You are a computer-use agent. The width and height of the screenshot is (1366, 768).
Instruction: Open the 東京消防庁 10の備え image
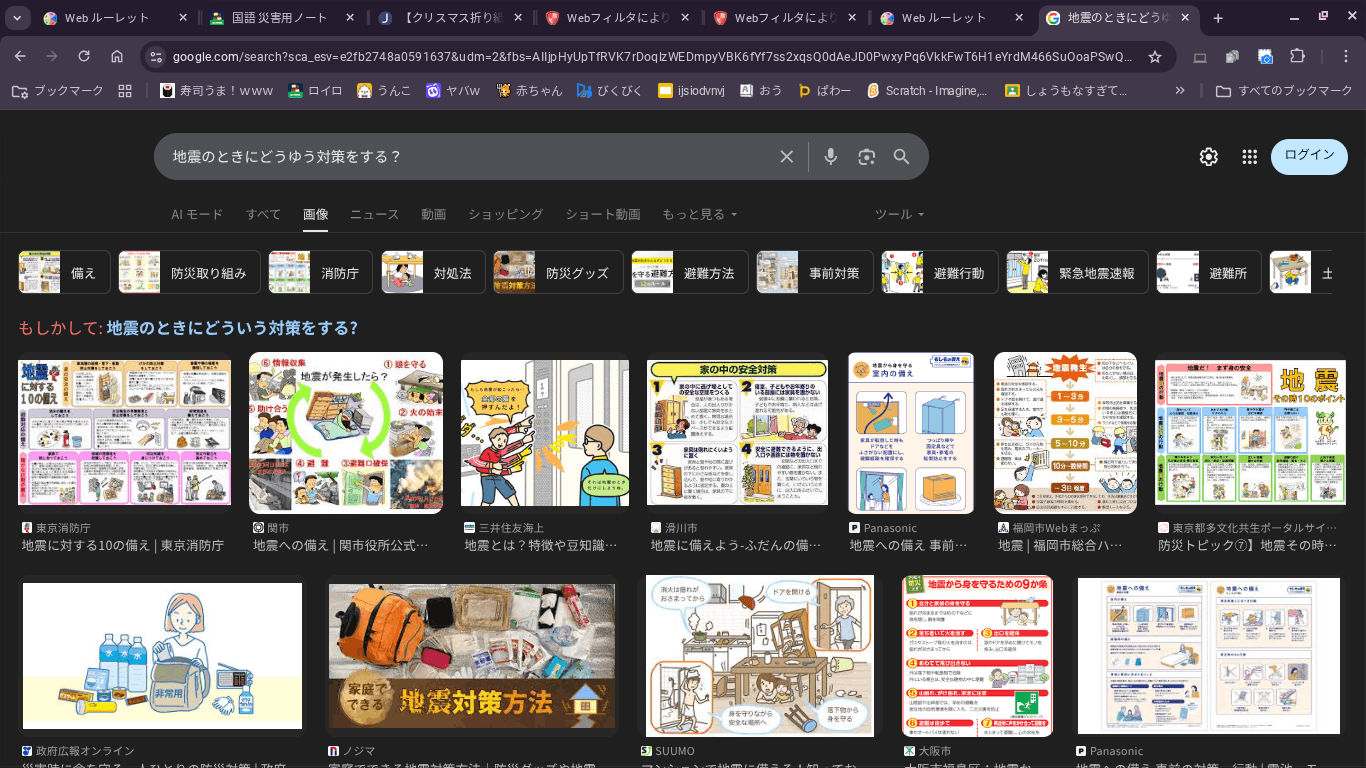(124, 433)
